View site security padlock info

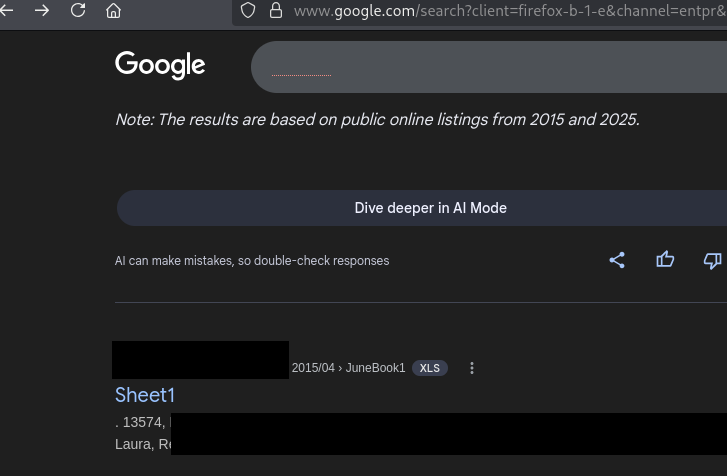[276, 10]
